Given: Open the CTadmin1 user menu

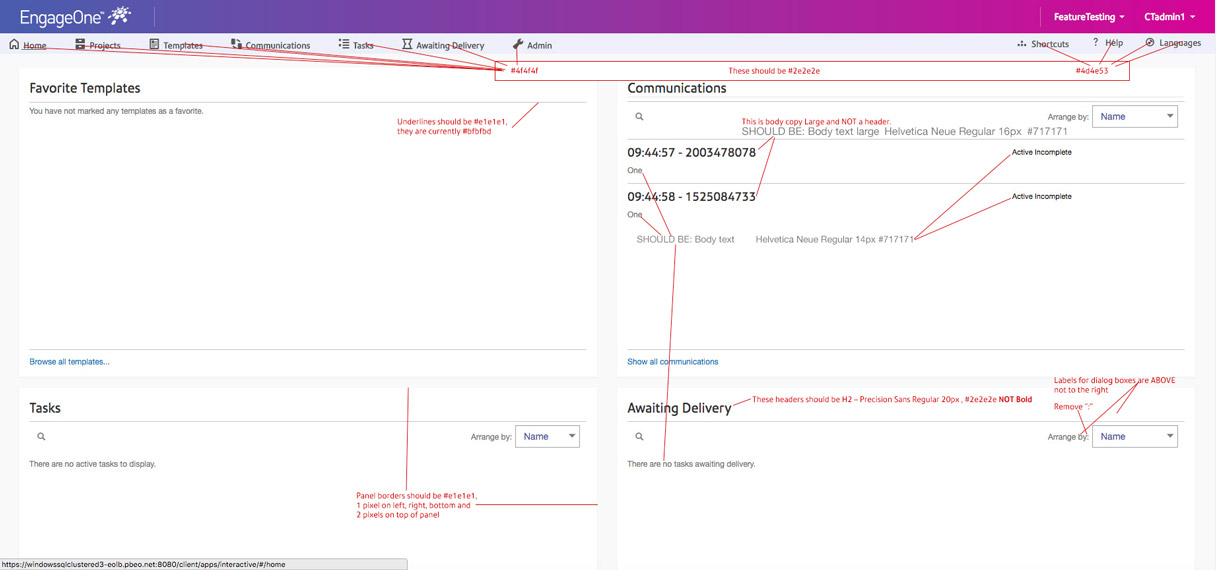Looking at the screenshot, I should (1169, 17).
